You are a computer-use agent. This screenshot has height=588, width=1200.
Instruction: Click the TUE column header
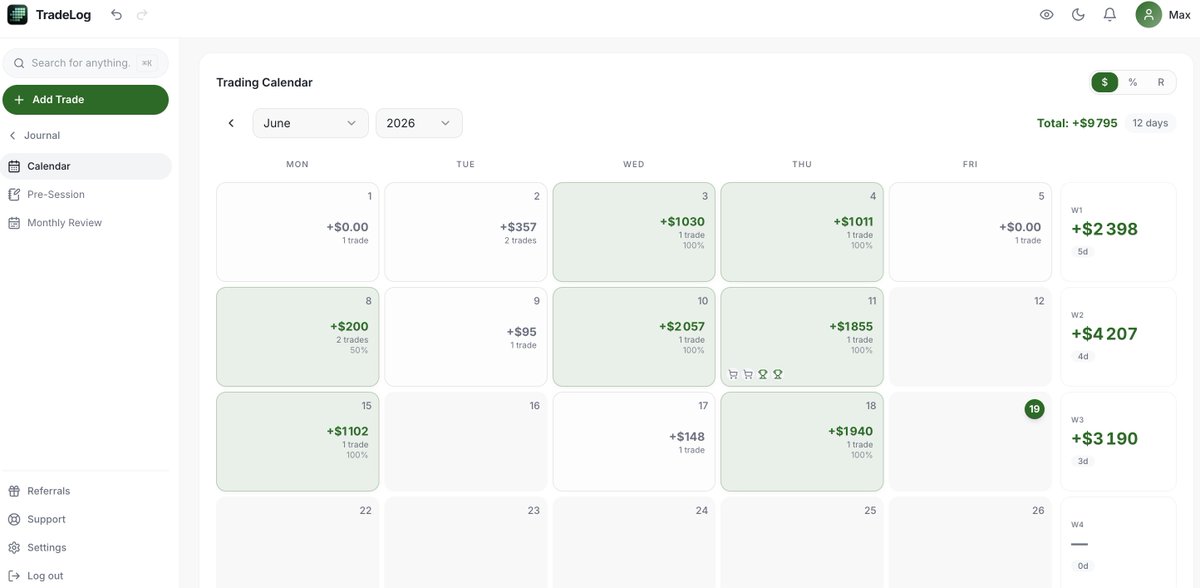pos(466,164)
